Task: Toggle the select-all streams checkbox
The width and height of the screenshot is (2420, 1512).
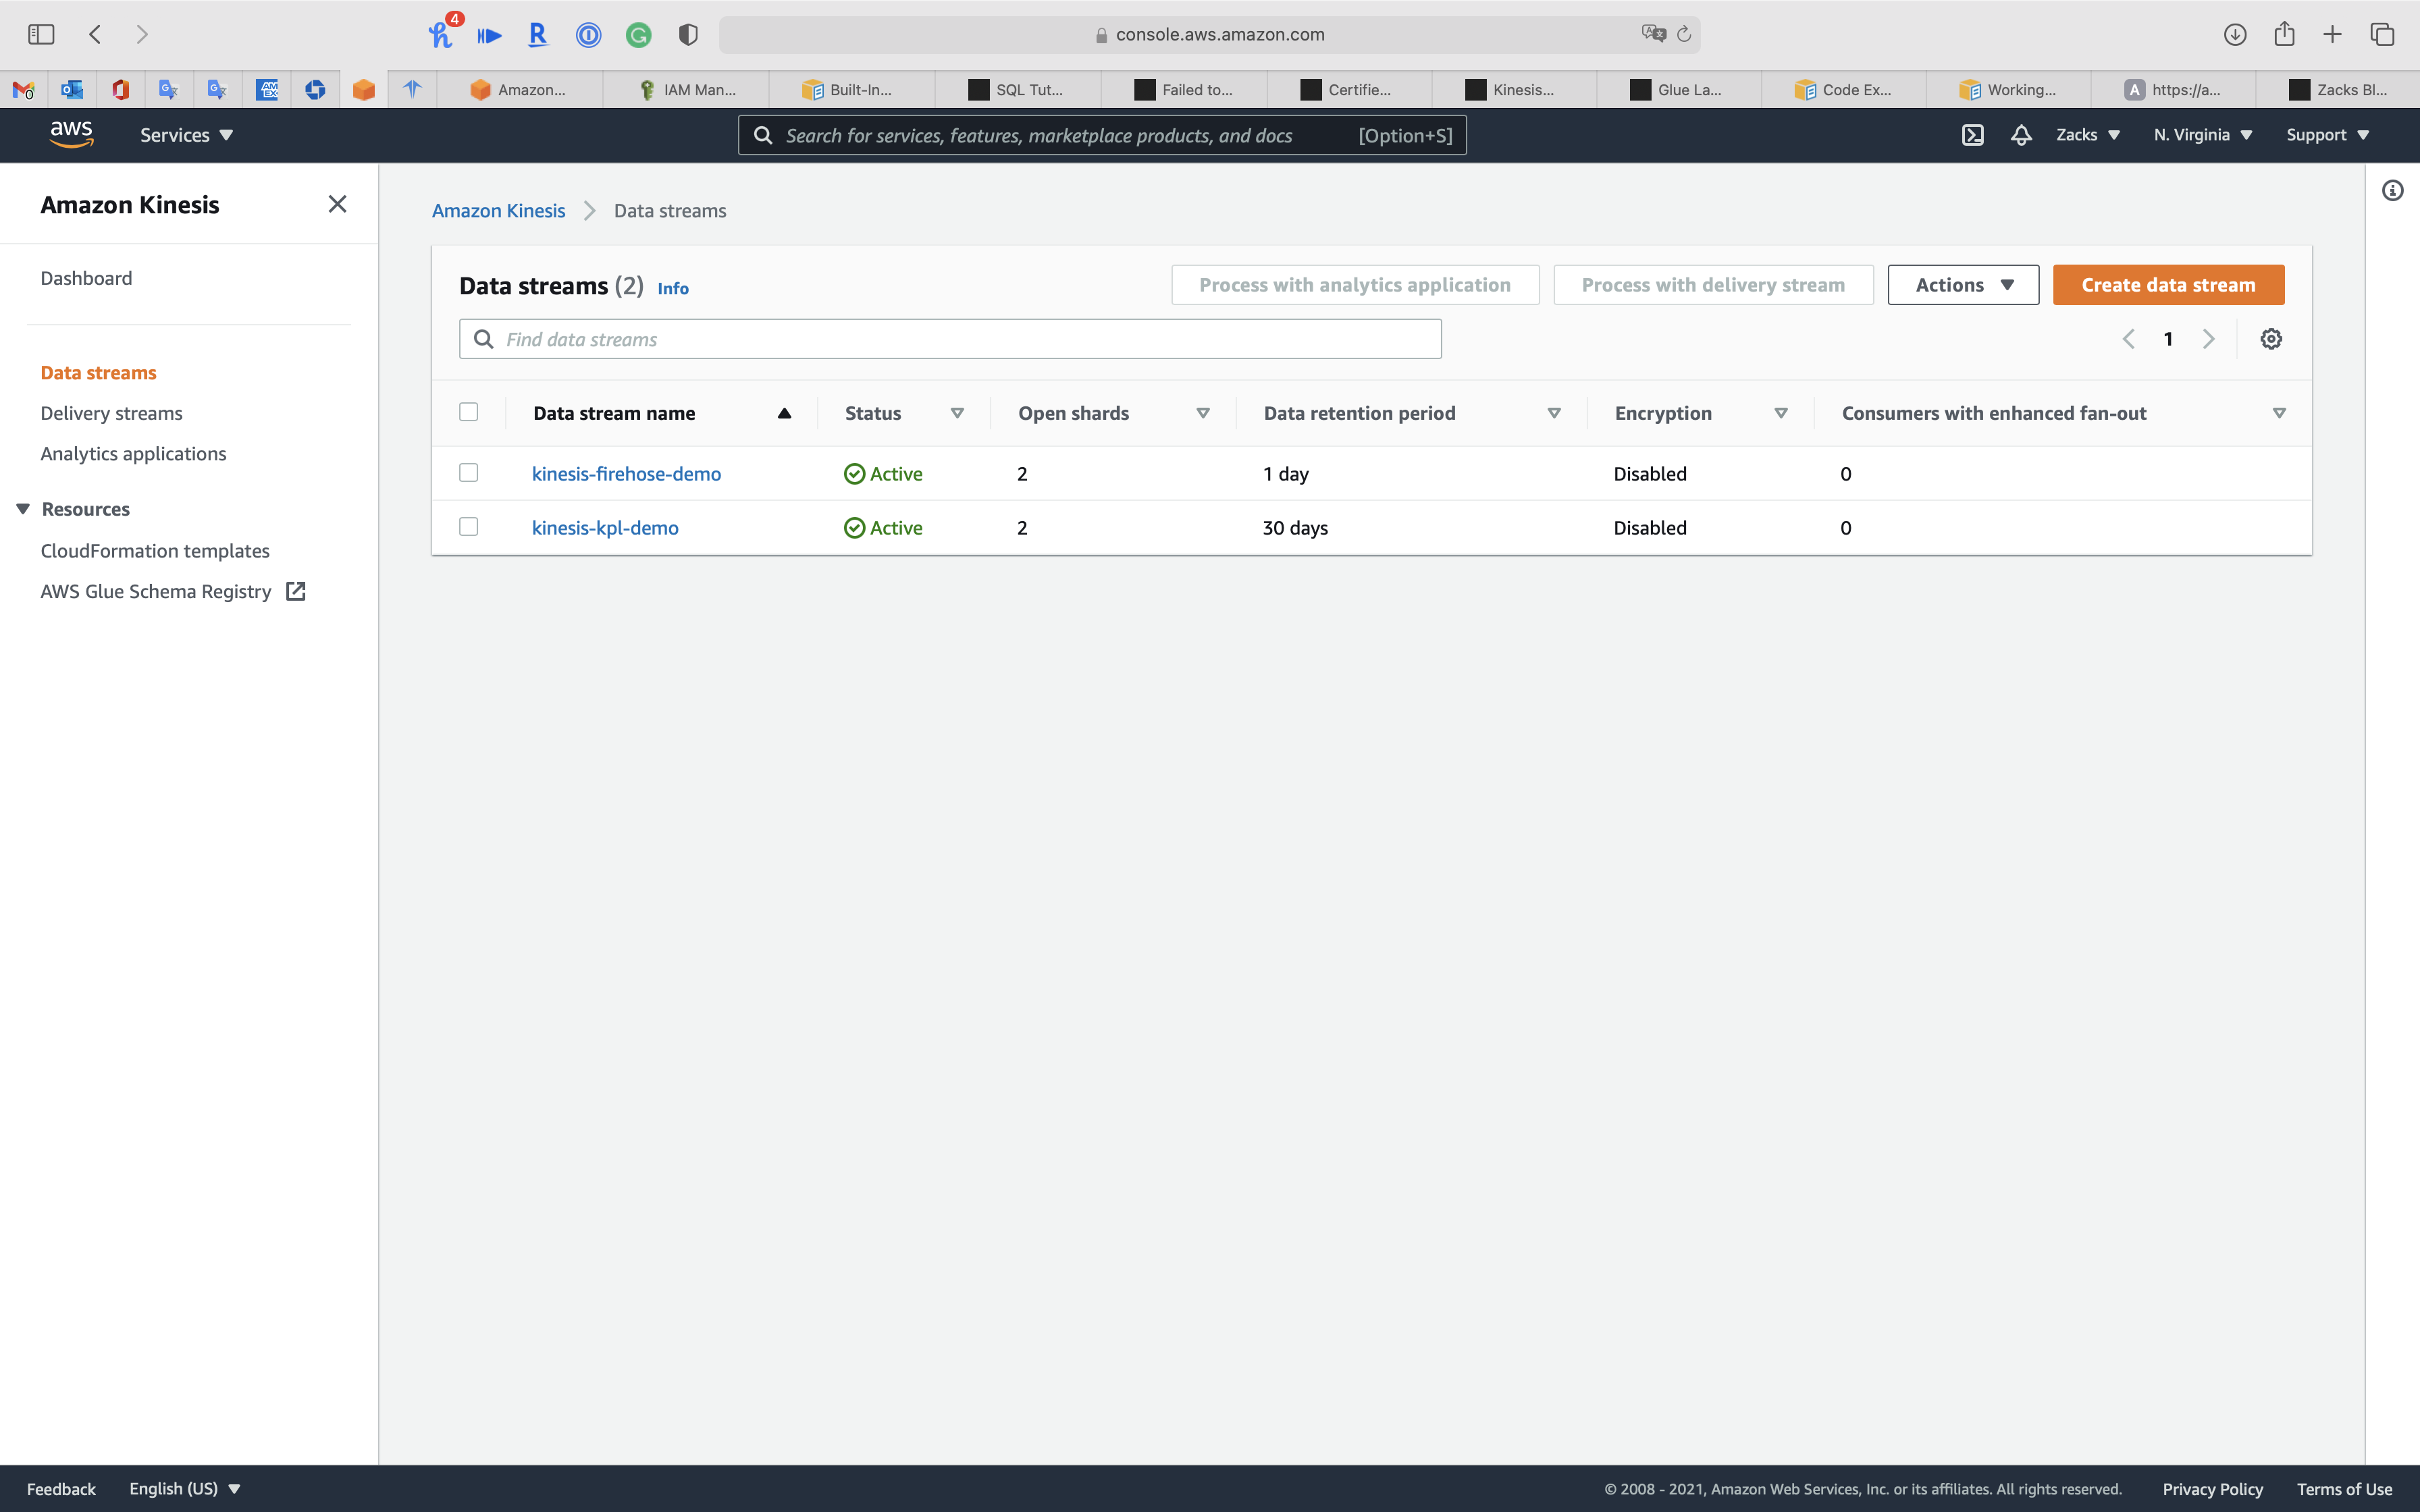Action: point(468,412)
